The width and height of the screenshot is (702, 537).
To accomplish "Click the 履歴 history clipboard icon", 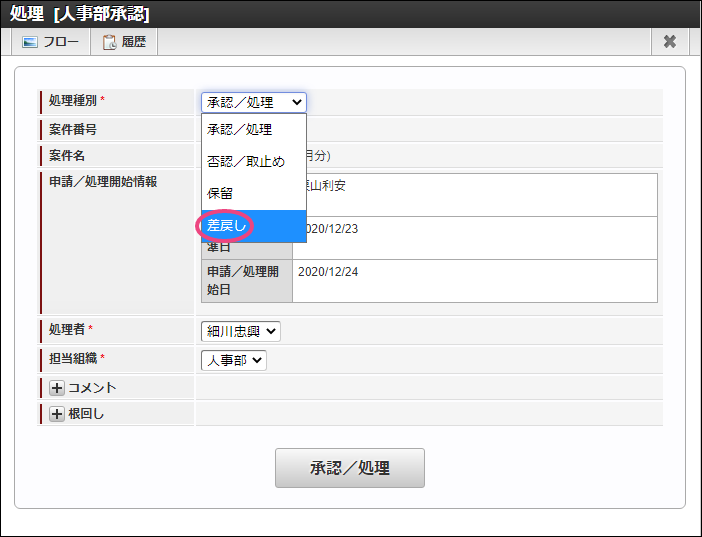I will pyautogui.click(x=110, y=42).
